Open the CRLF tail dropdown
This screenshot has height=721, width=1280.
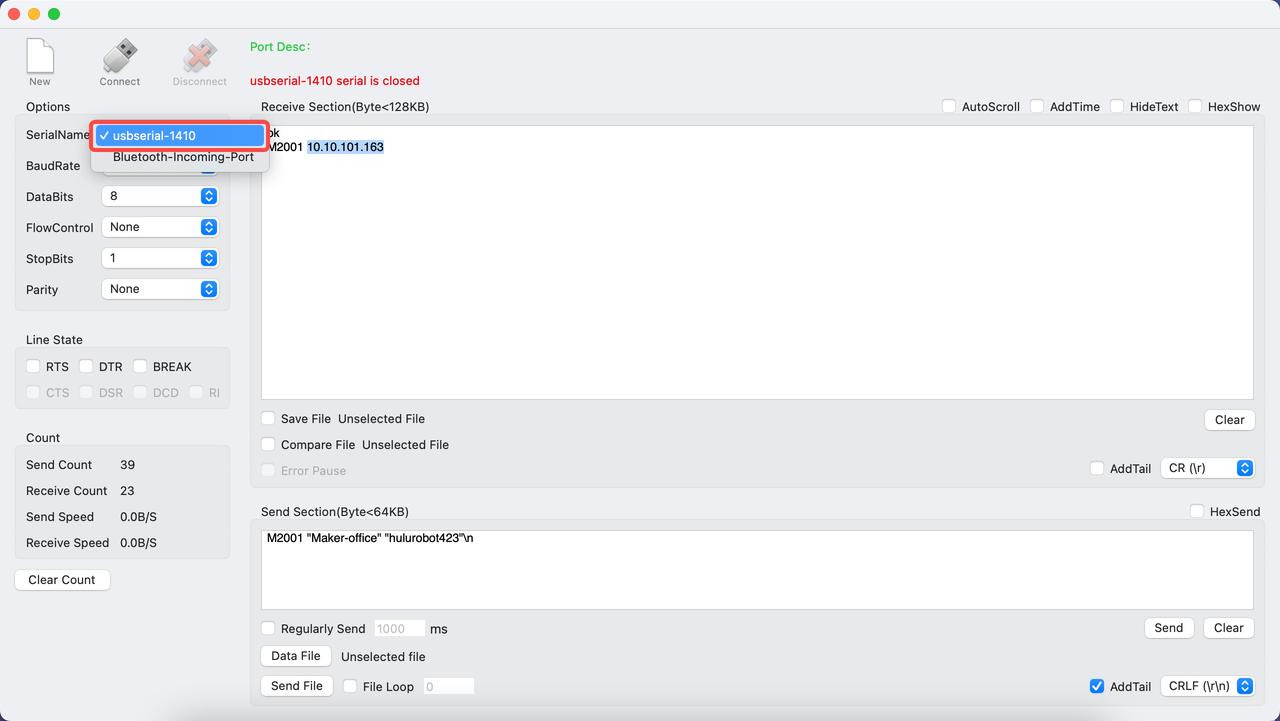(x=1207, y=686)
